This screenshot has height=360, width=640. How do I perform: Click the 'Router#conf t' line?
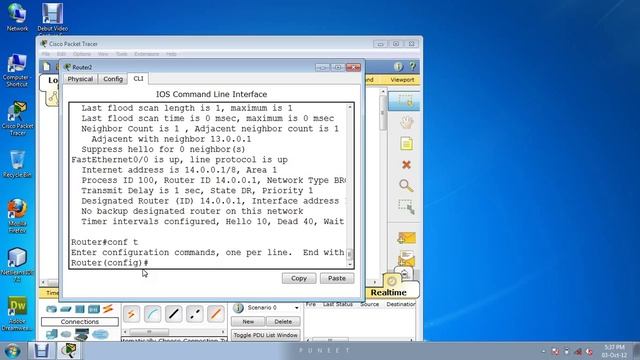pyautogui.click(x=104, y=242)
